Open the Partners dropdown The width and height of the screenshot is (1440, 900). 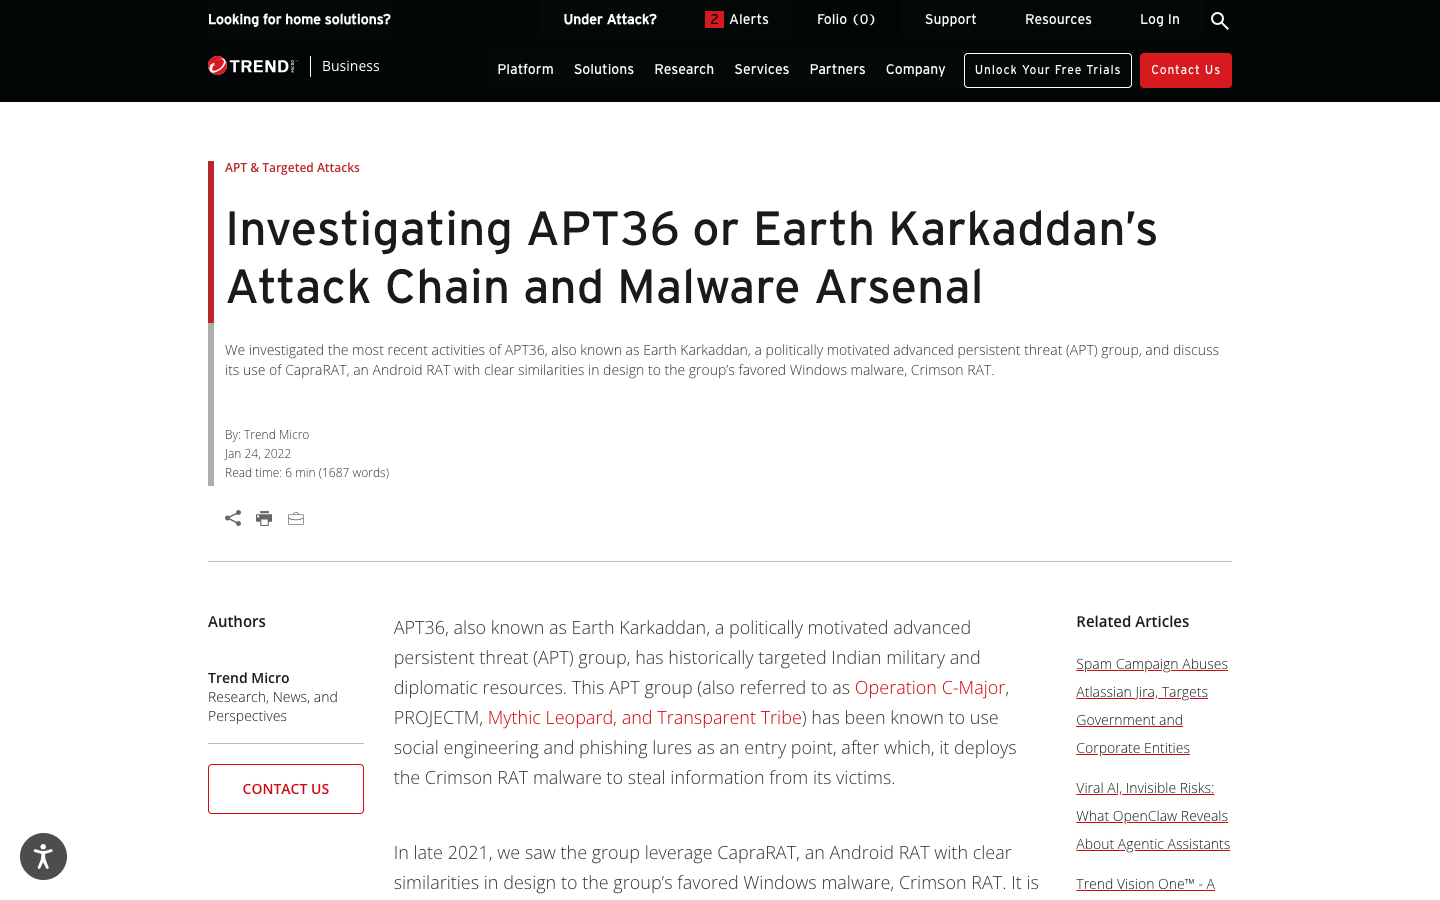(837, 70)
